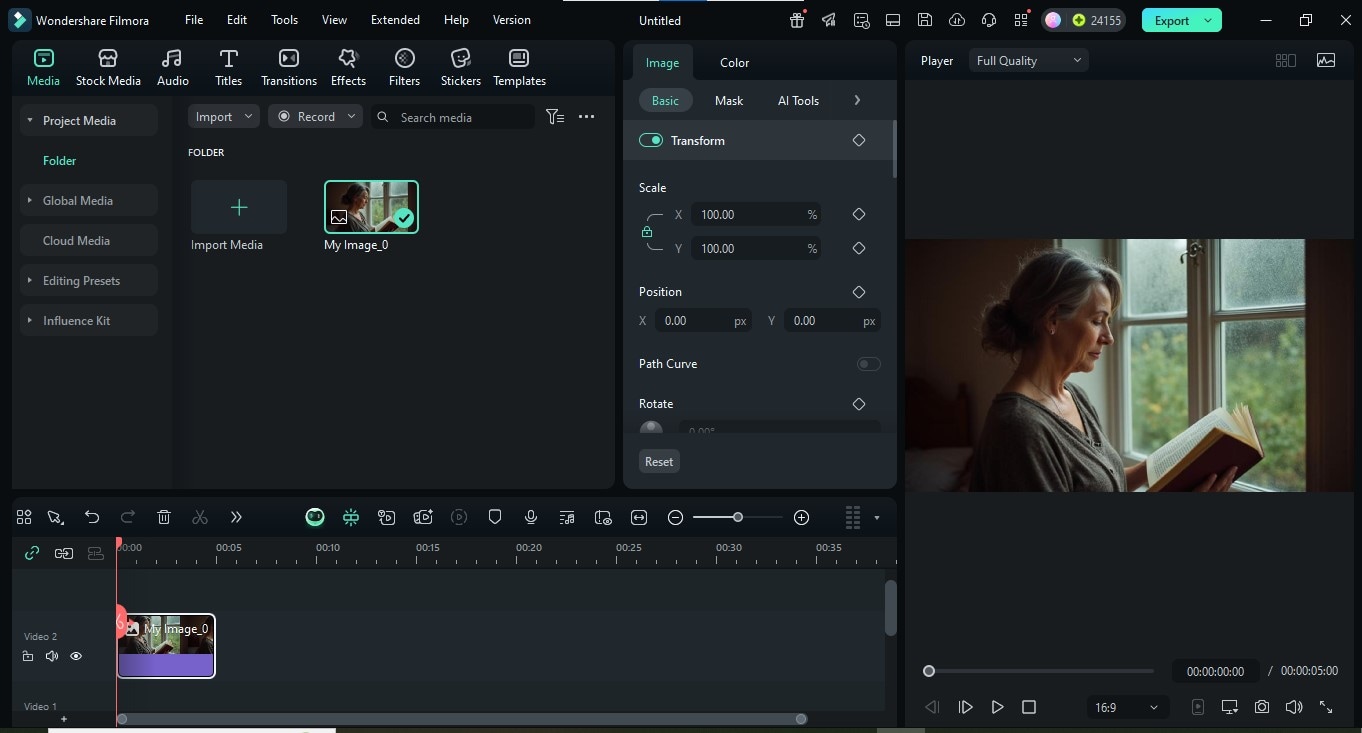
Task: Zoom in timeline with plus icon
Action: (x=801, y=517)
